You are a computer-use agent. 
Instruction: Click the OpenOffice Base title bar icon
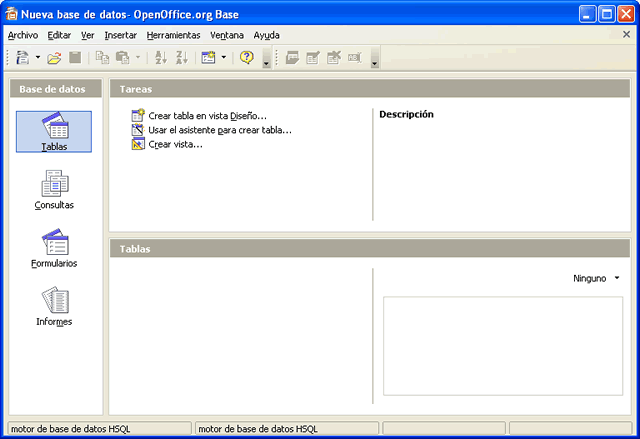tap(11, 14)
